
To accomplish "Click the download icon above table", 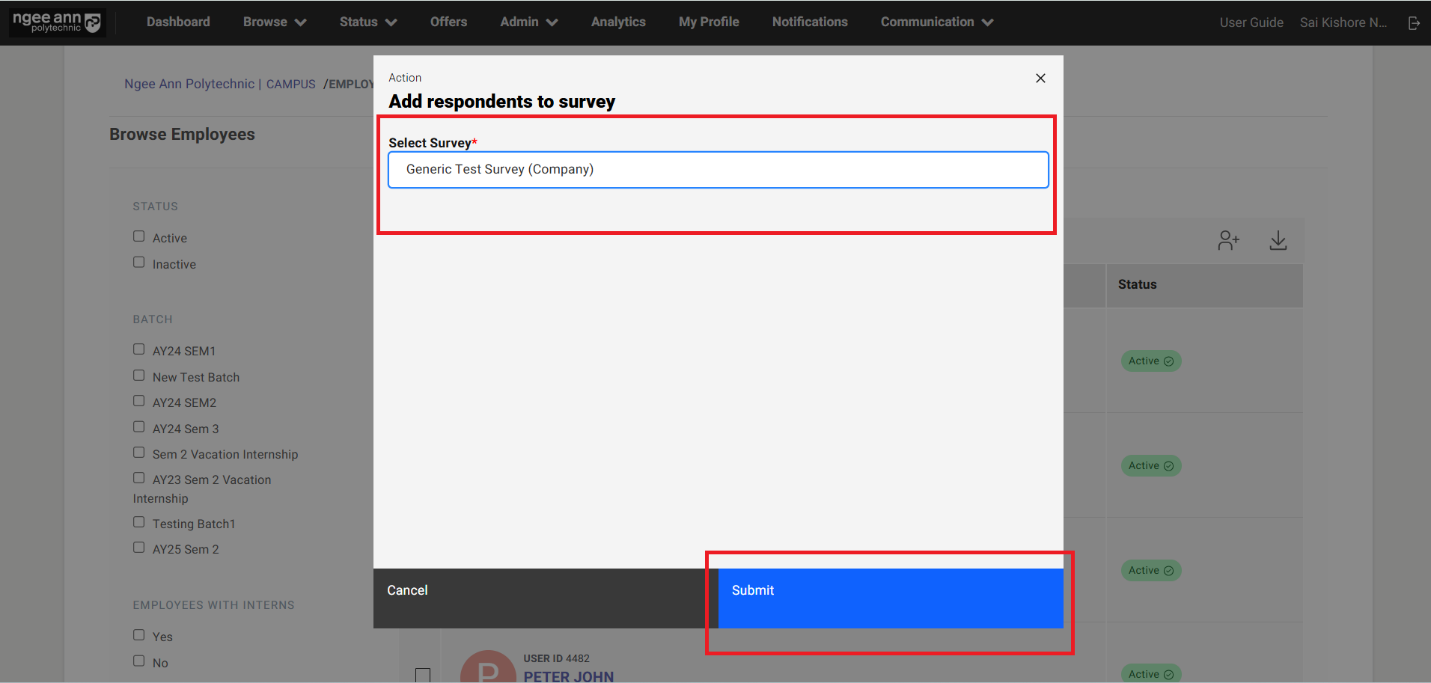I will click(x=1278, y=241).
